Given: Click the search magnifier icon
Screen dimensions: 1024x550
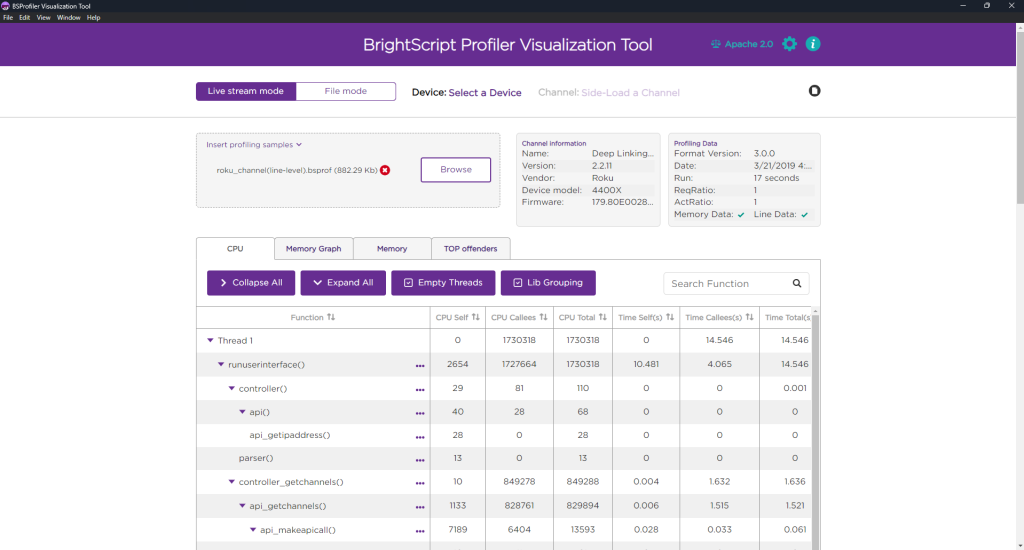Looking at the screenshot, I should pyautogui.click(x=797, y=283).
